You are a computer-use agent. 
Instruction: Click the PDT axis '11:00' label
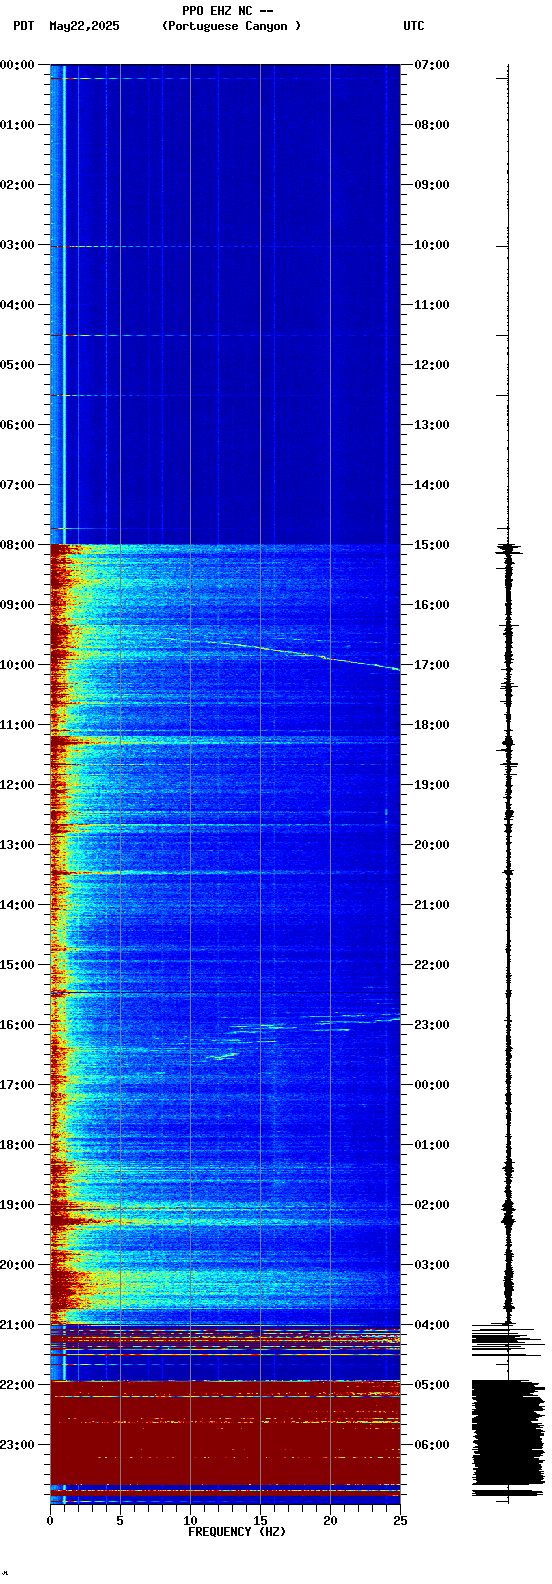pyautogui.click(x=17, y=725)
